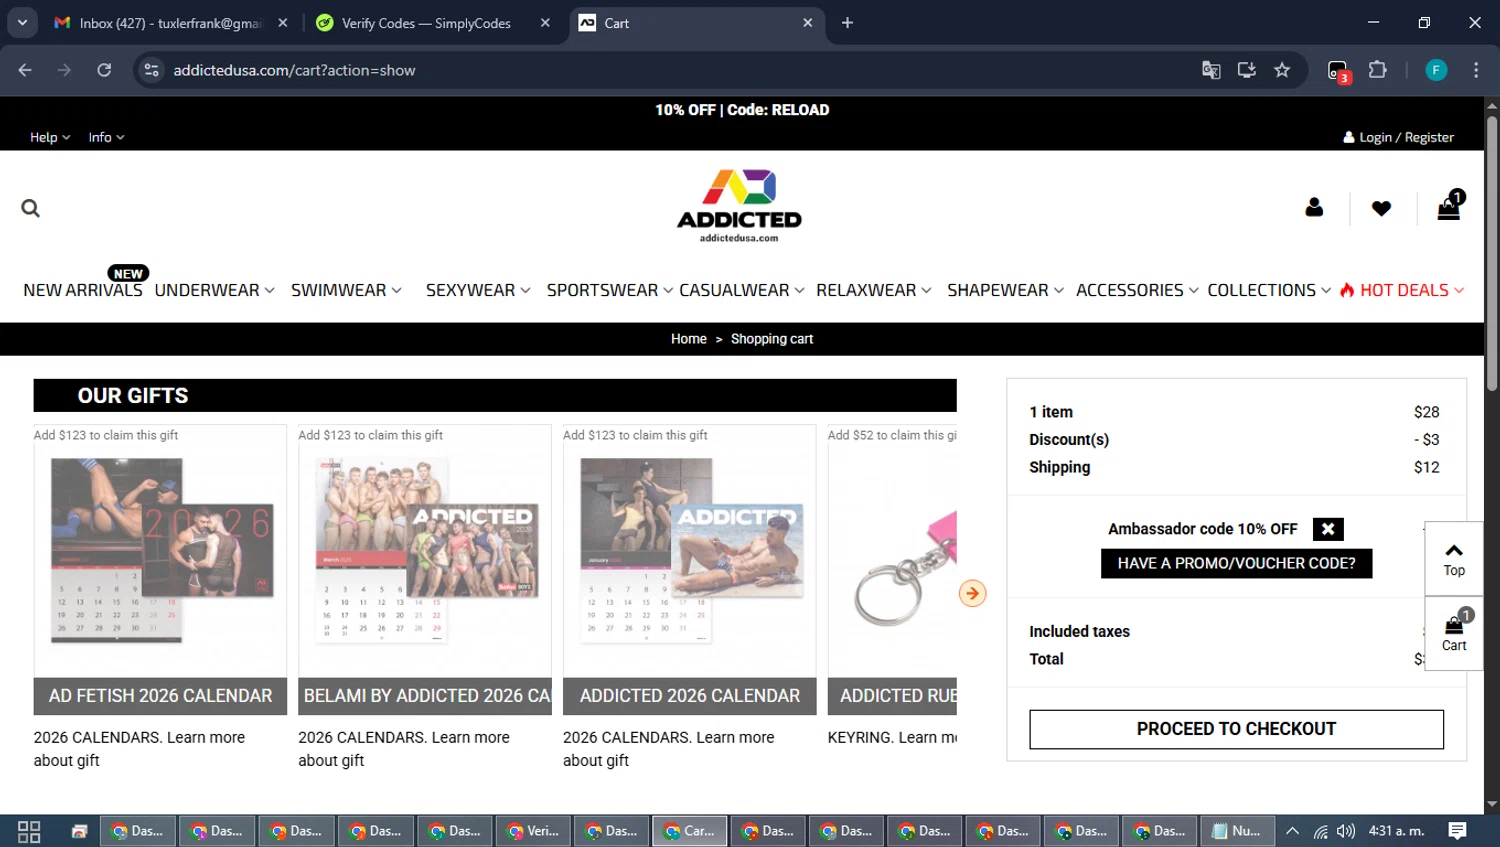Bookmark this page with the star icon
The width and height of the screenshot is (1500, 847).
pos(1282,70)
